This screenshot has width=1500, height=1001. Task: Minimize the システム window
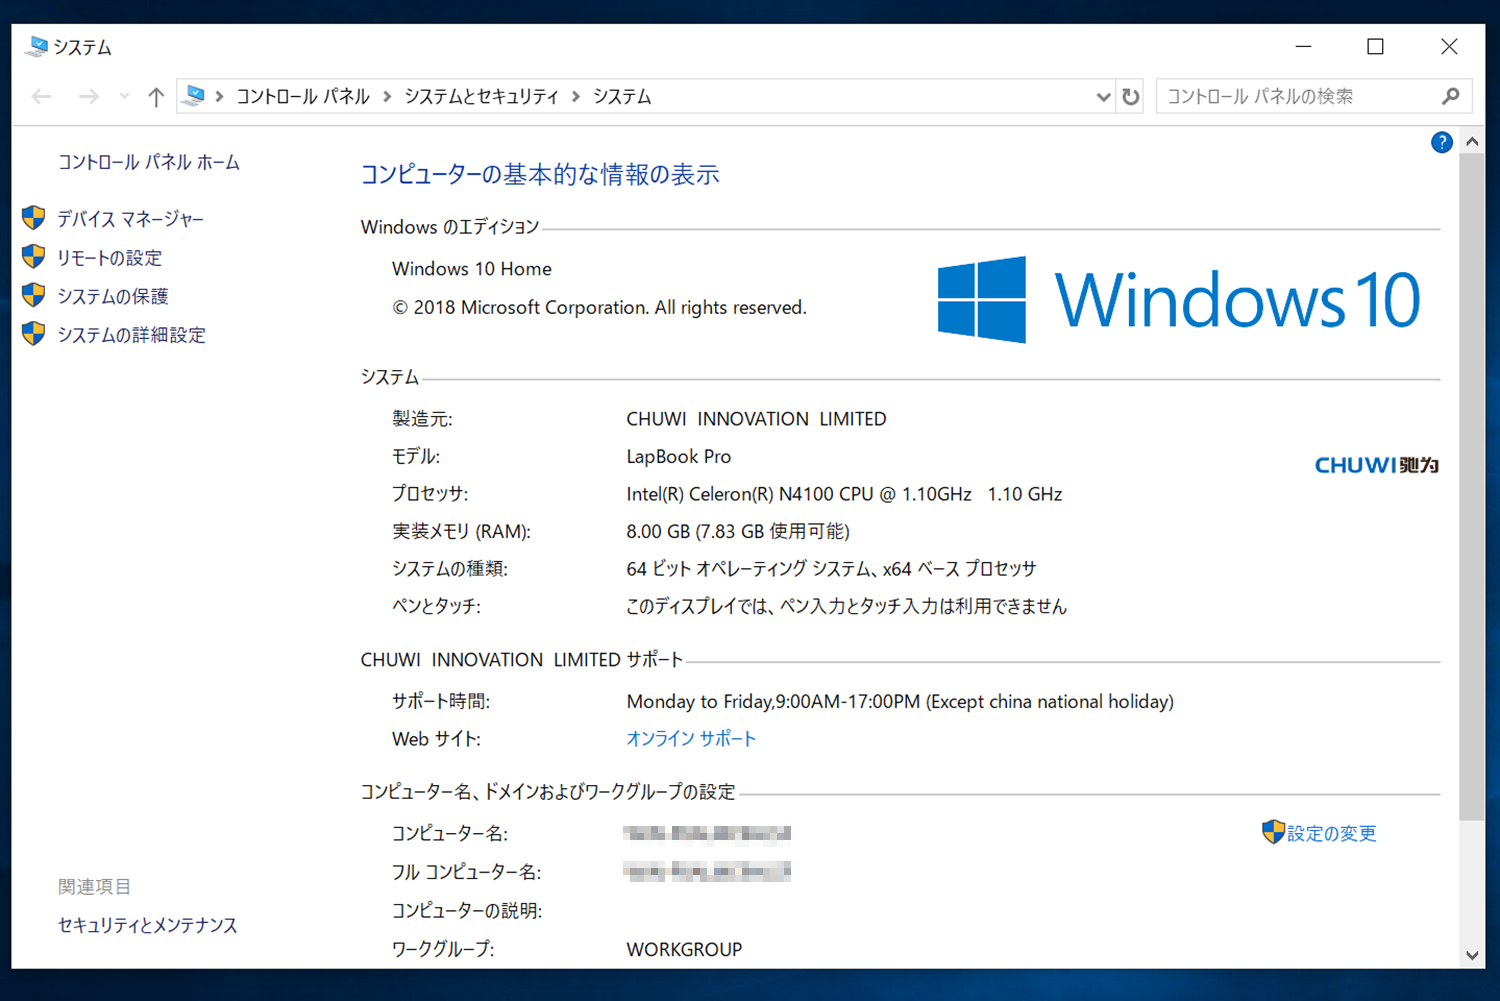(x=1303, y=47)
